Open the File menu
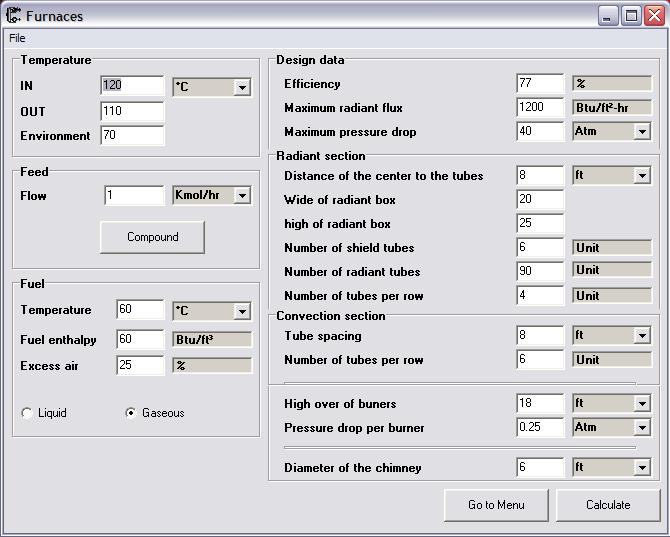The image size is (670, 537). point(17,38)
